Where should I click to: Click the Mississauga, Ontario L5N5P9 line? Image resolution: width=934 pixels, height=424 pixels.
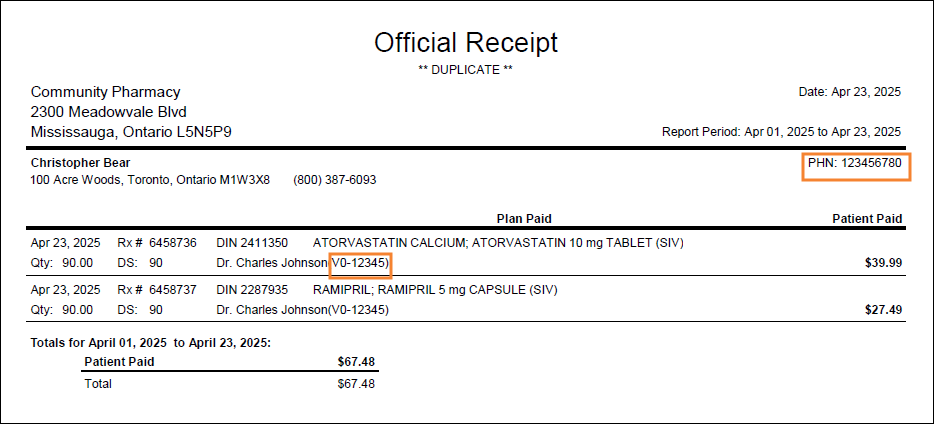point(131,132)
